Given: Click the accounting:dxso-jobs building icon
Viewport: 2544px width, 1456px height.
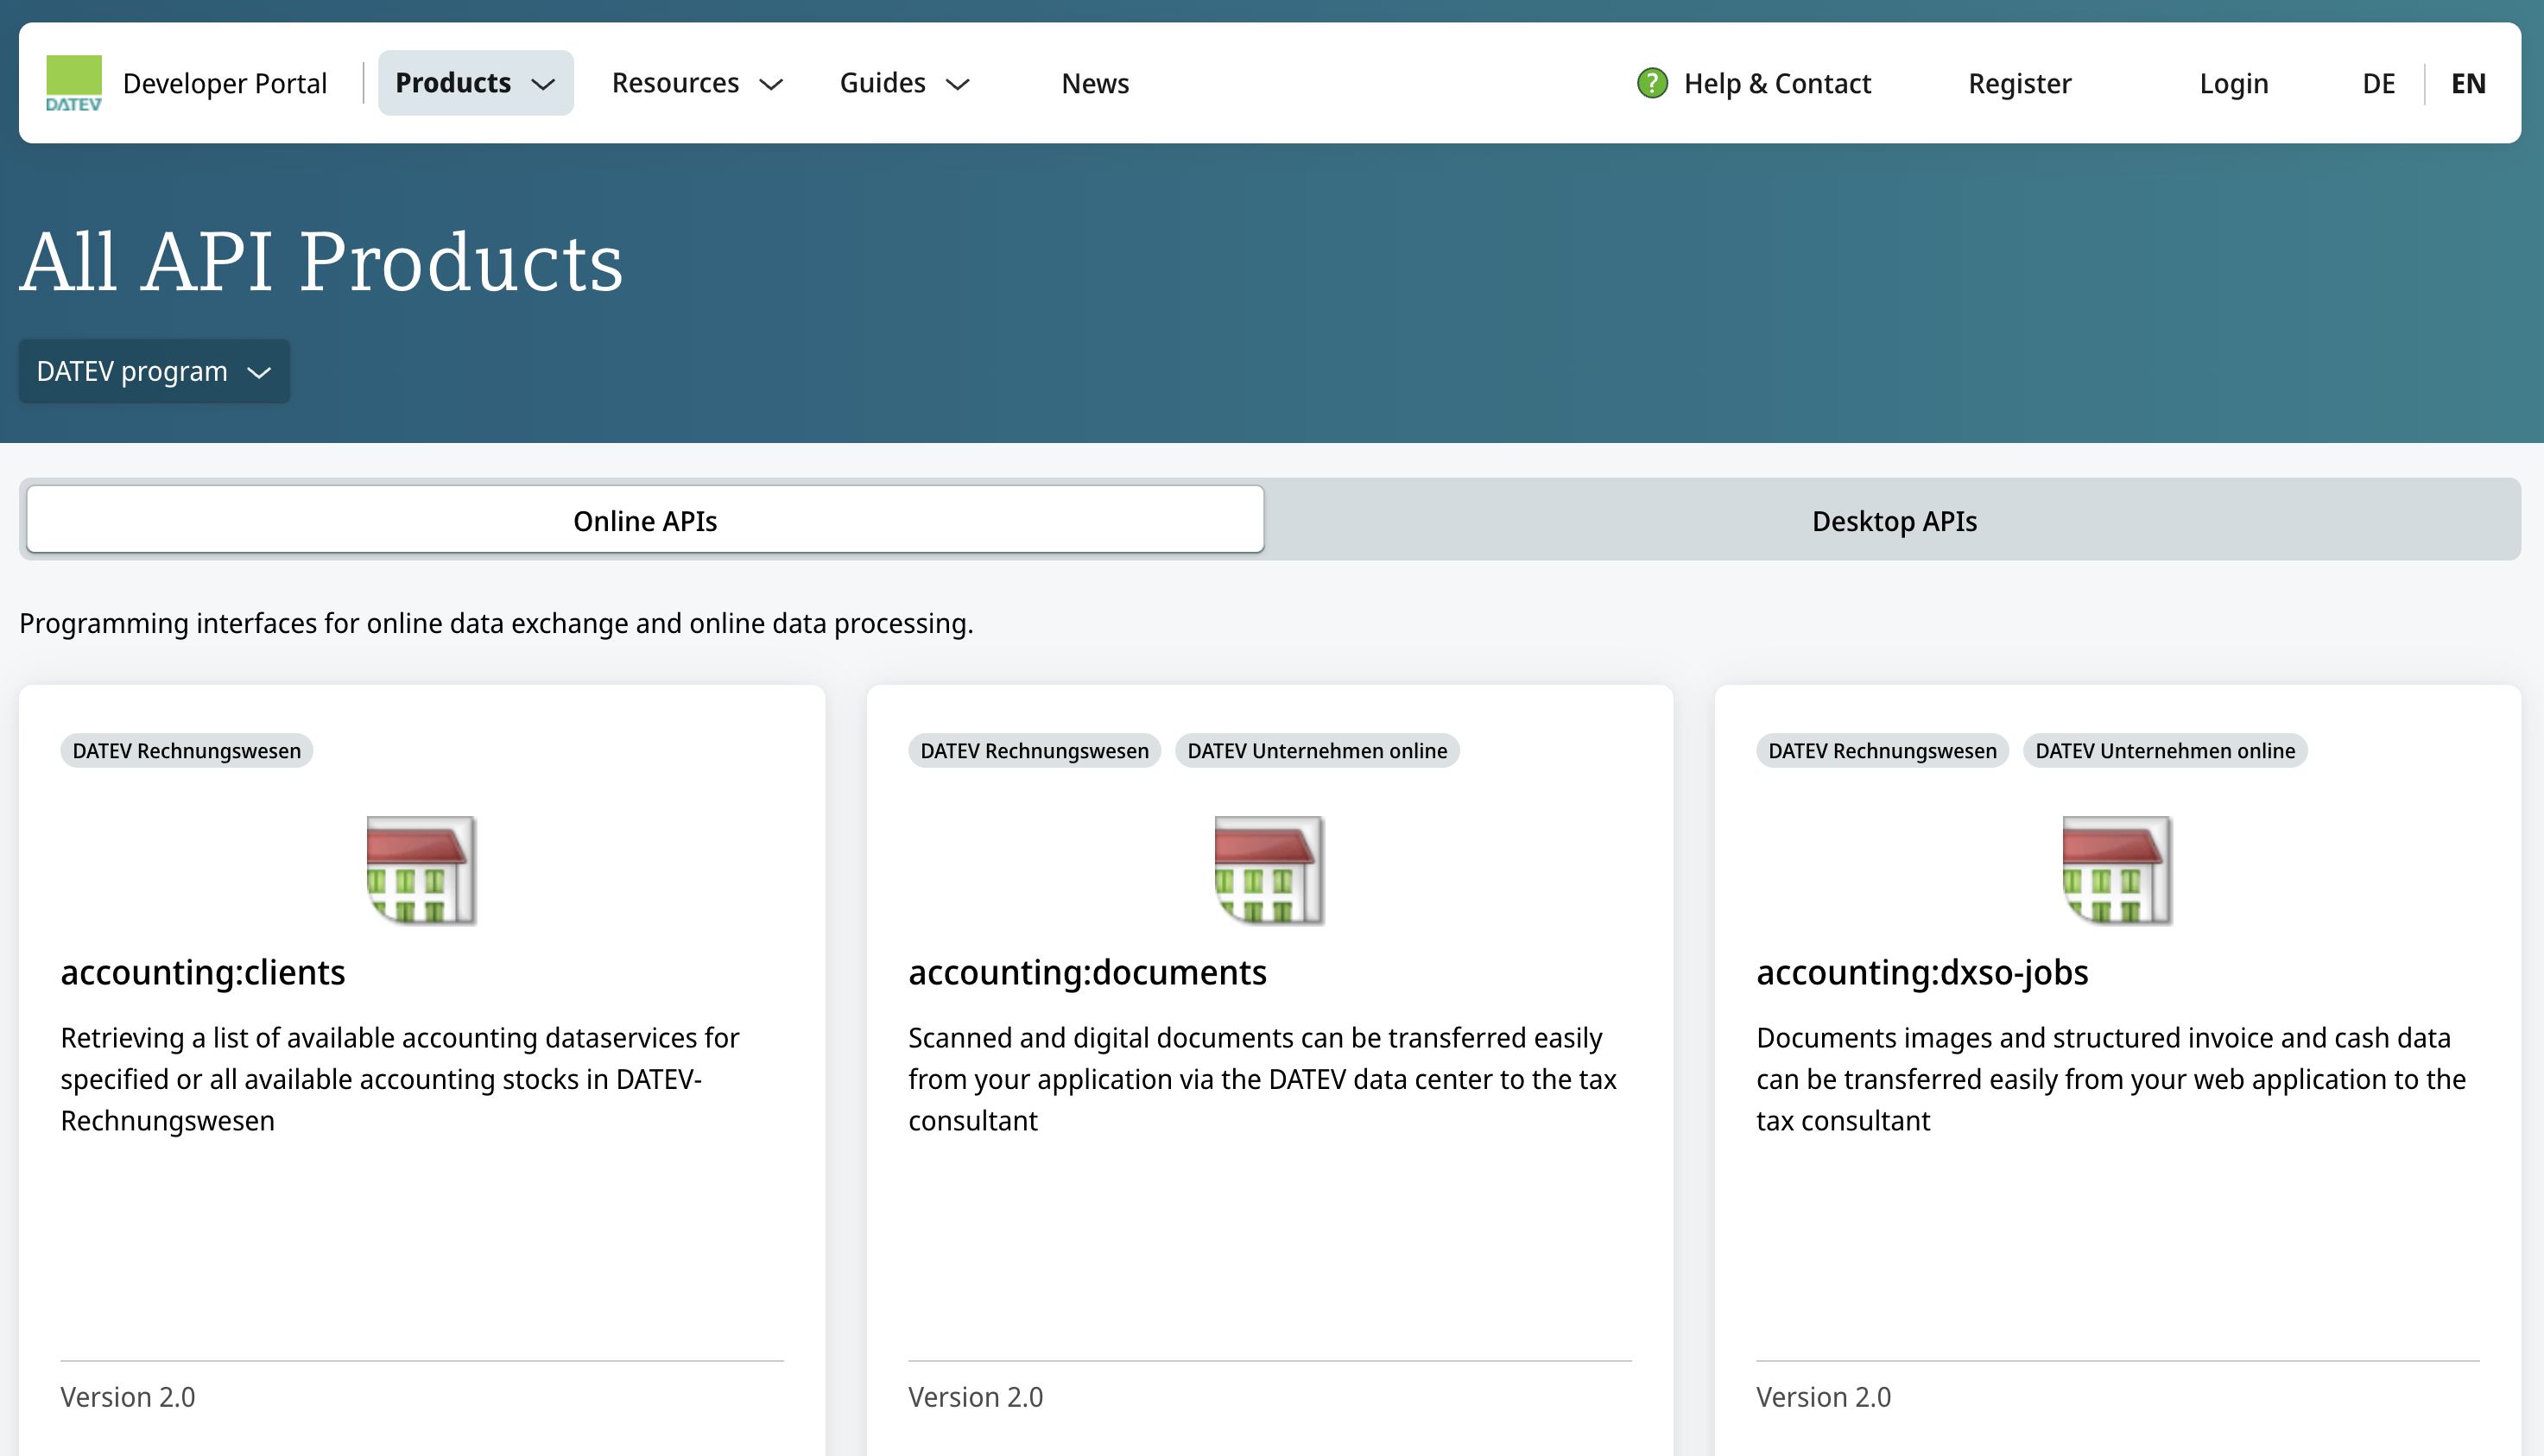Looking at the screenshot, I should tap(2117, 870).
